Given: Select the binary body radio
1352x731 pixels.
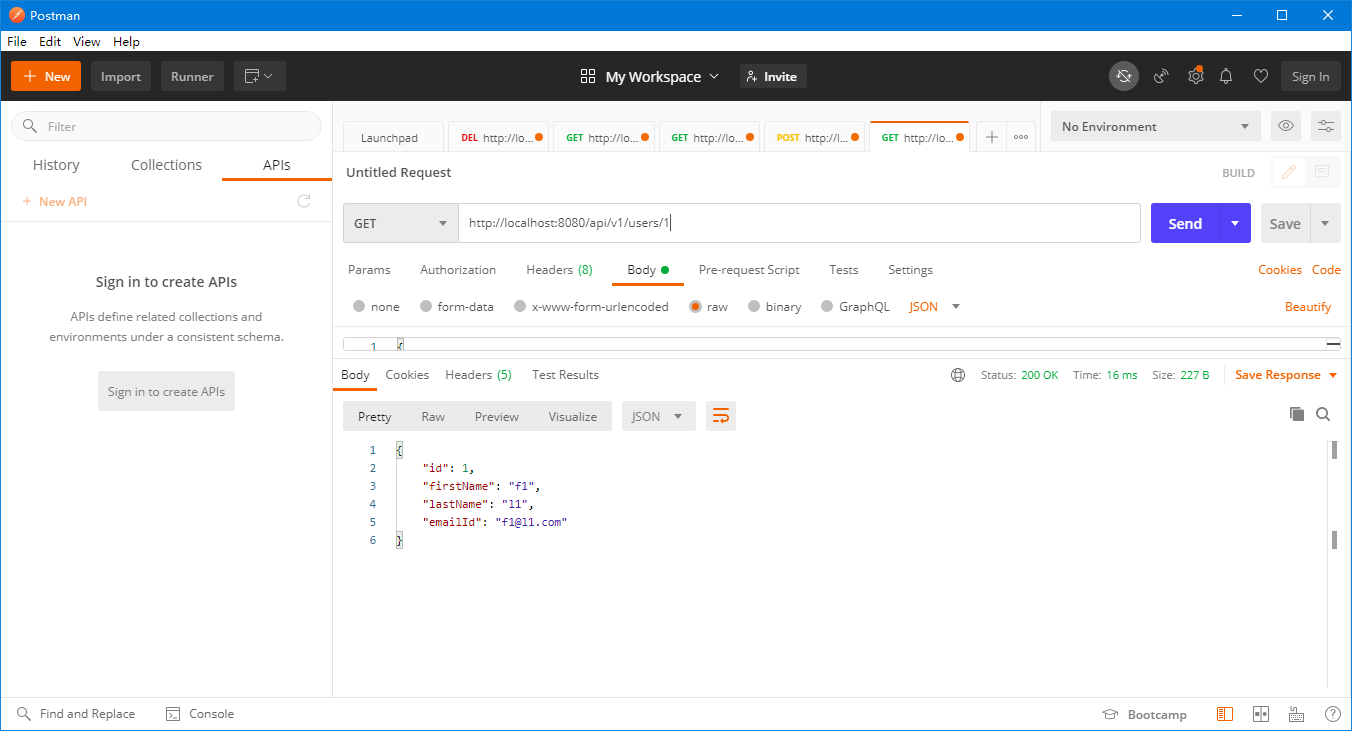Looking at the screenshot, I should [754, 307].
